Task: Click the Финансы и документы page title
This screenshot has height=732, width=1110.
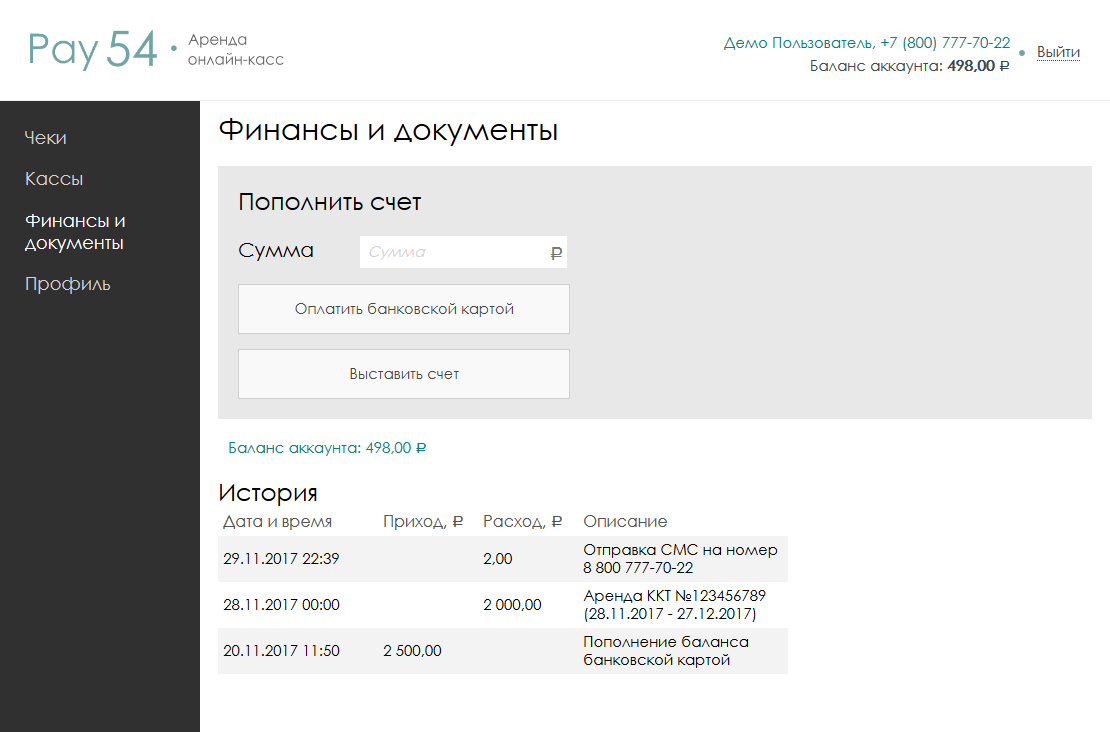Action: (388, 131)
